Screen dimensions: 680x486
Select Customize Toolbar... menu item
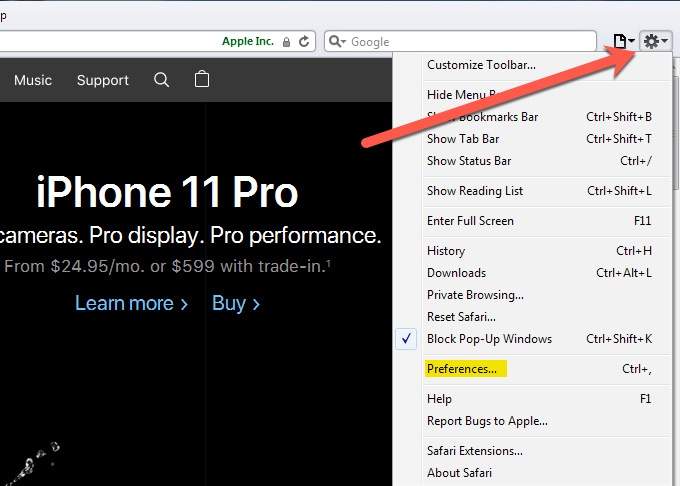(481, 65)
